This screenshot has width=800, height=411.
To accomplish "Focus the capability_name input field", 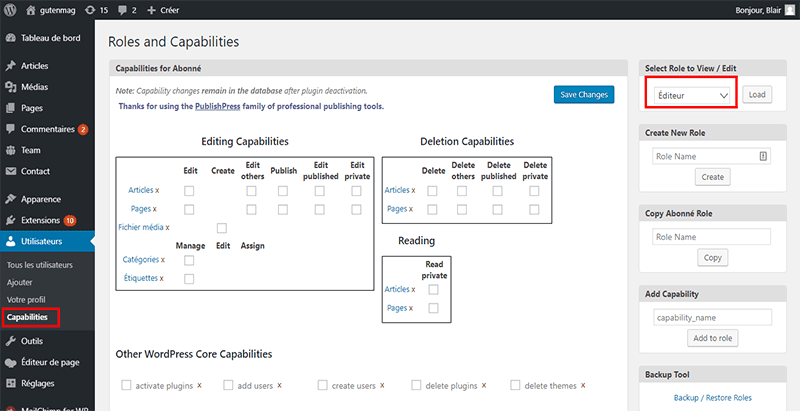I will (x=713, y=317).
